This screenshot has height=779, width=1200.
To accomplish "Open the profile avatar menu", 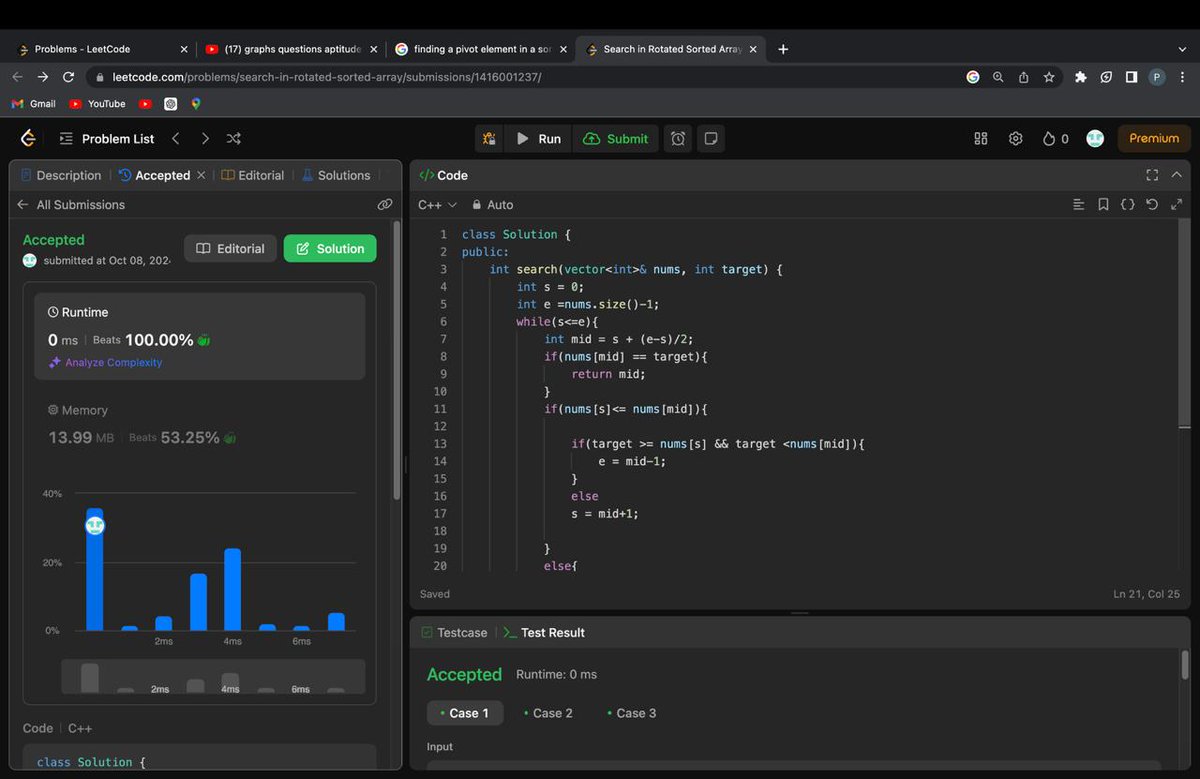I will coord(1095,139).
